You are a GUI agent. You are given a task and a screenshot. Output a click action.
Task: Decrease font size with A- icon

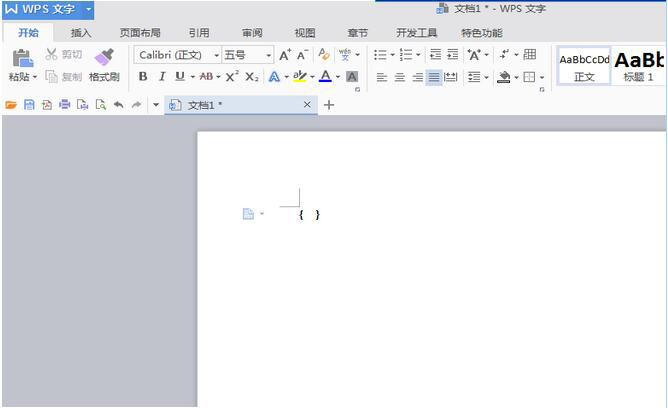[302, 55]
